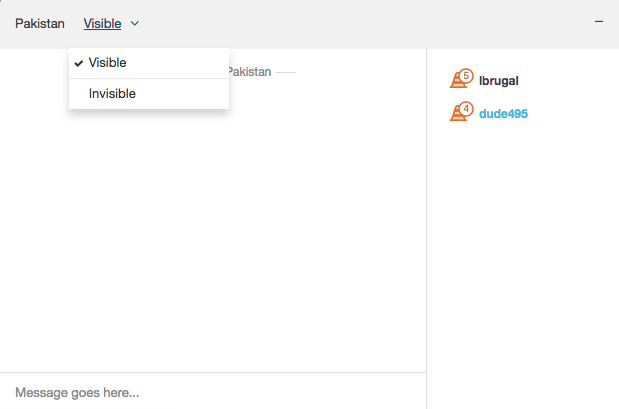619x409 pixels.
Task: Open dude495's blue username link
Action: [x=503, y=114]
